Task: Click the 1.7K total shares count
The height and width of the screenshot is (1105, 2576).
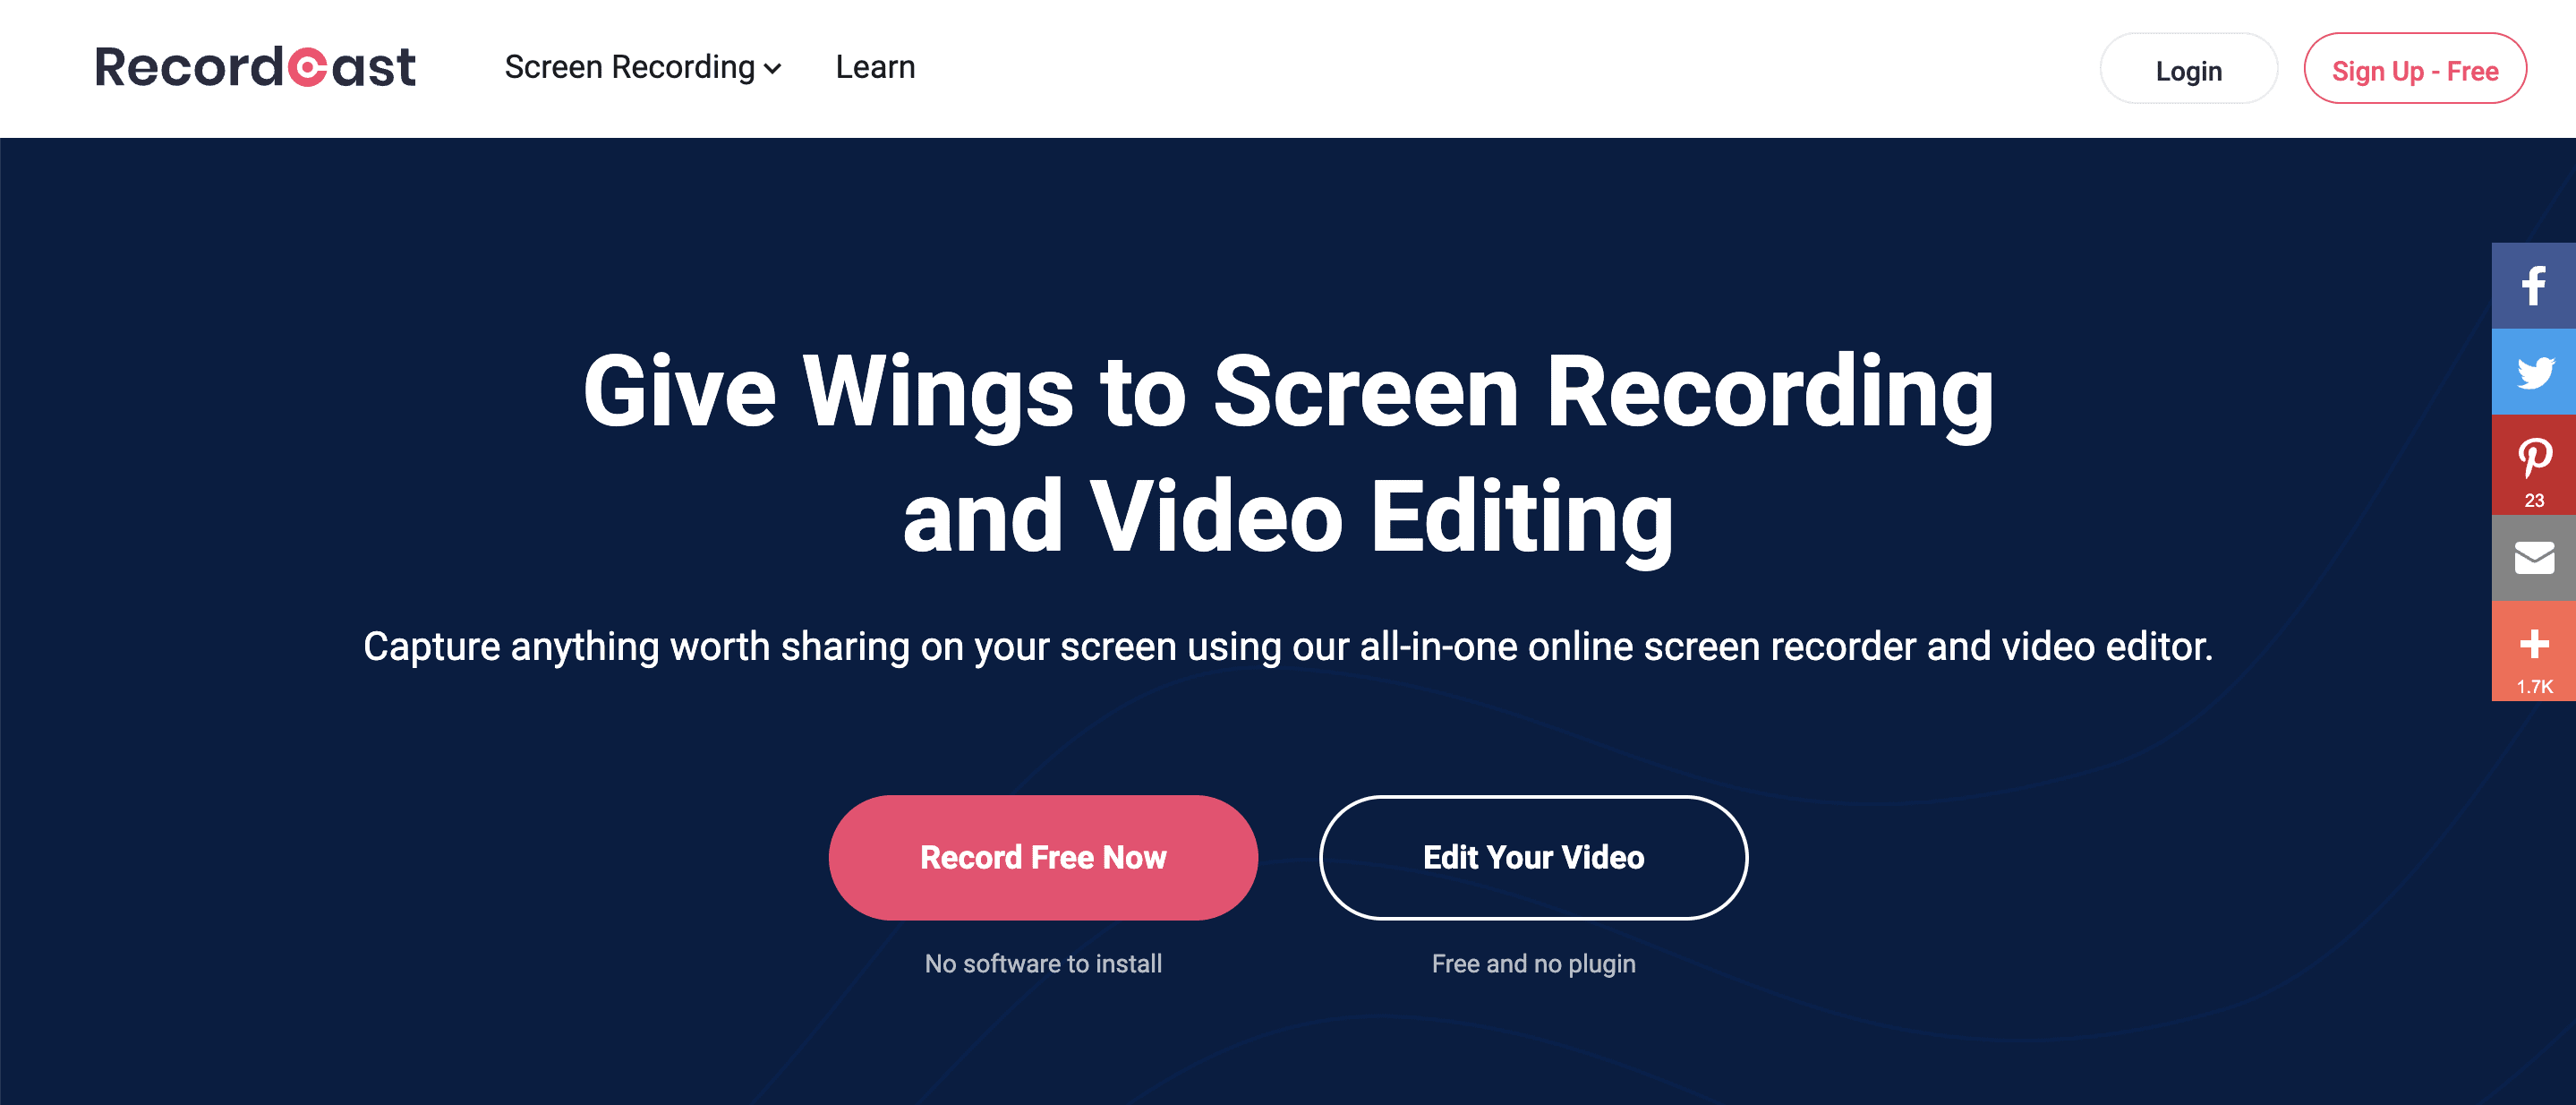Action: [x=2534, y=686]
